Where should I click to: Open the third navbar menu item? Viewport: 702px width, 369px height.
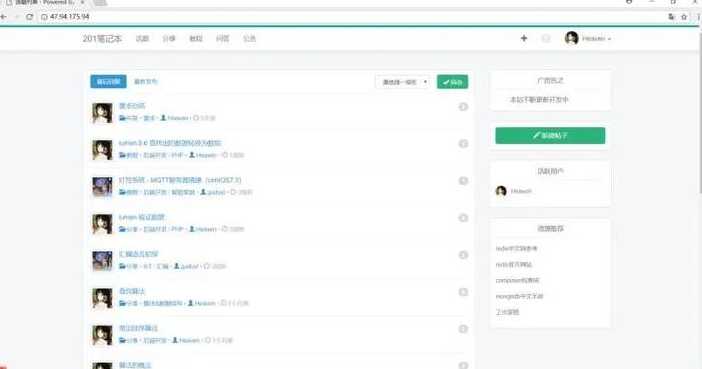(x=196, y=39)
